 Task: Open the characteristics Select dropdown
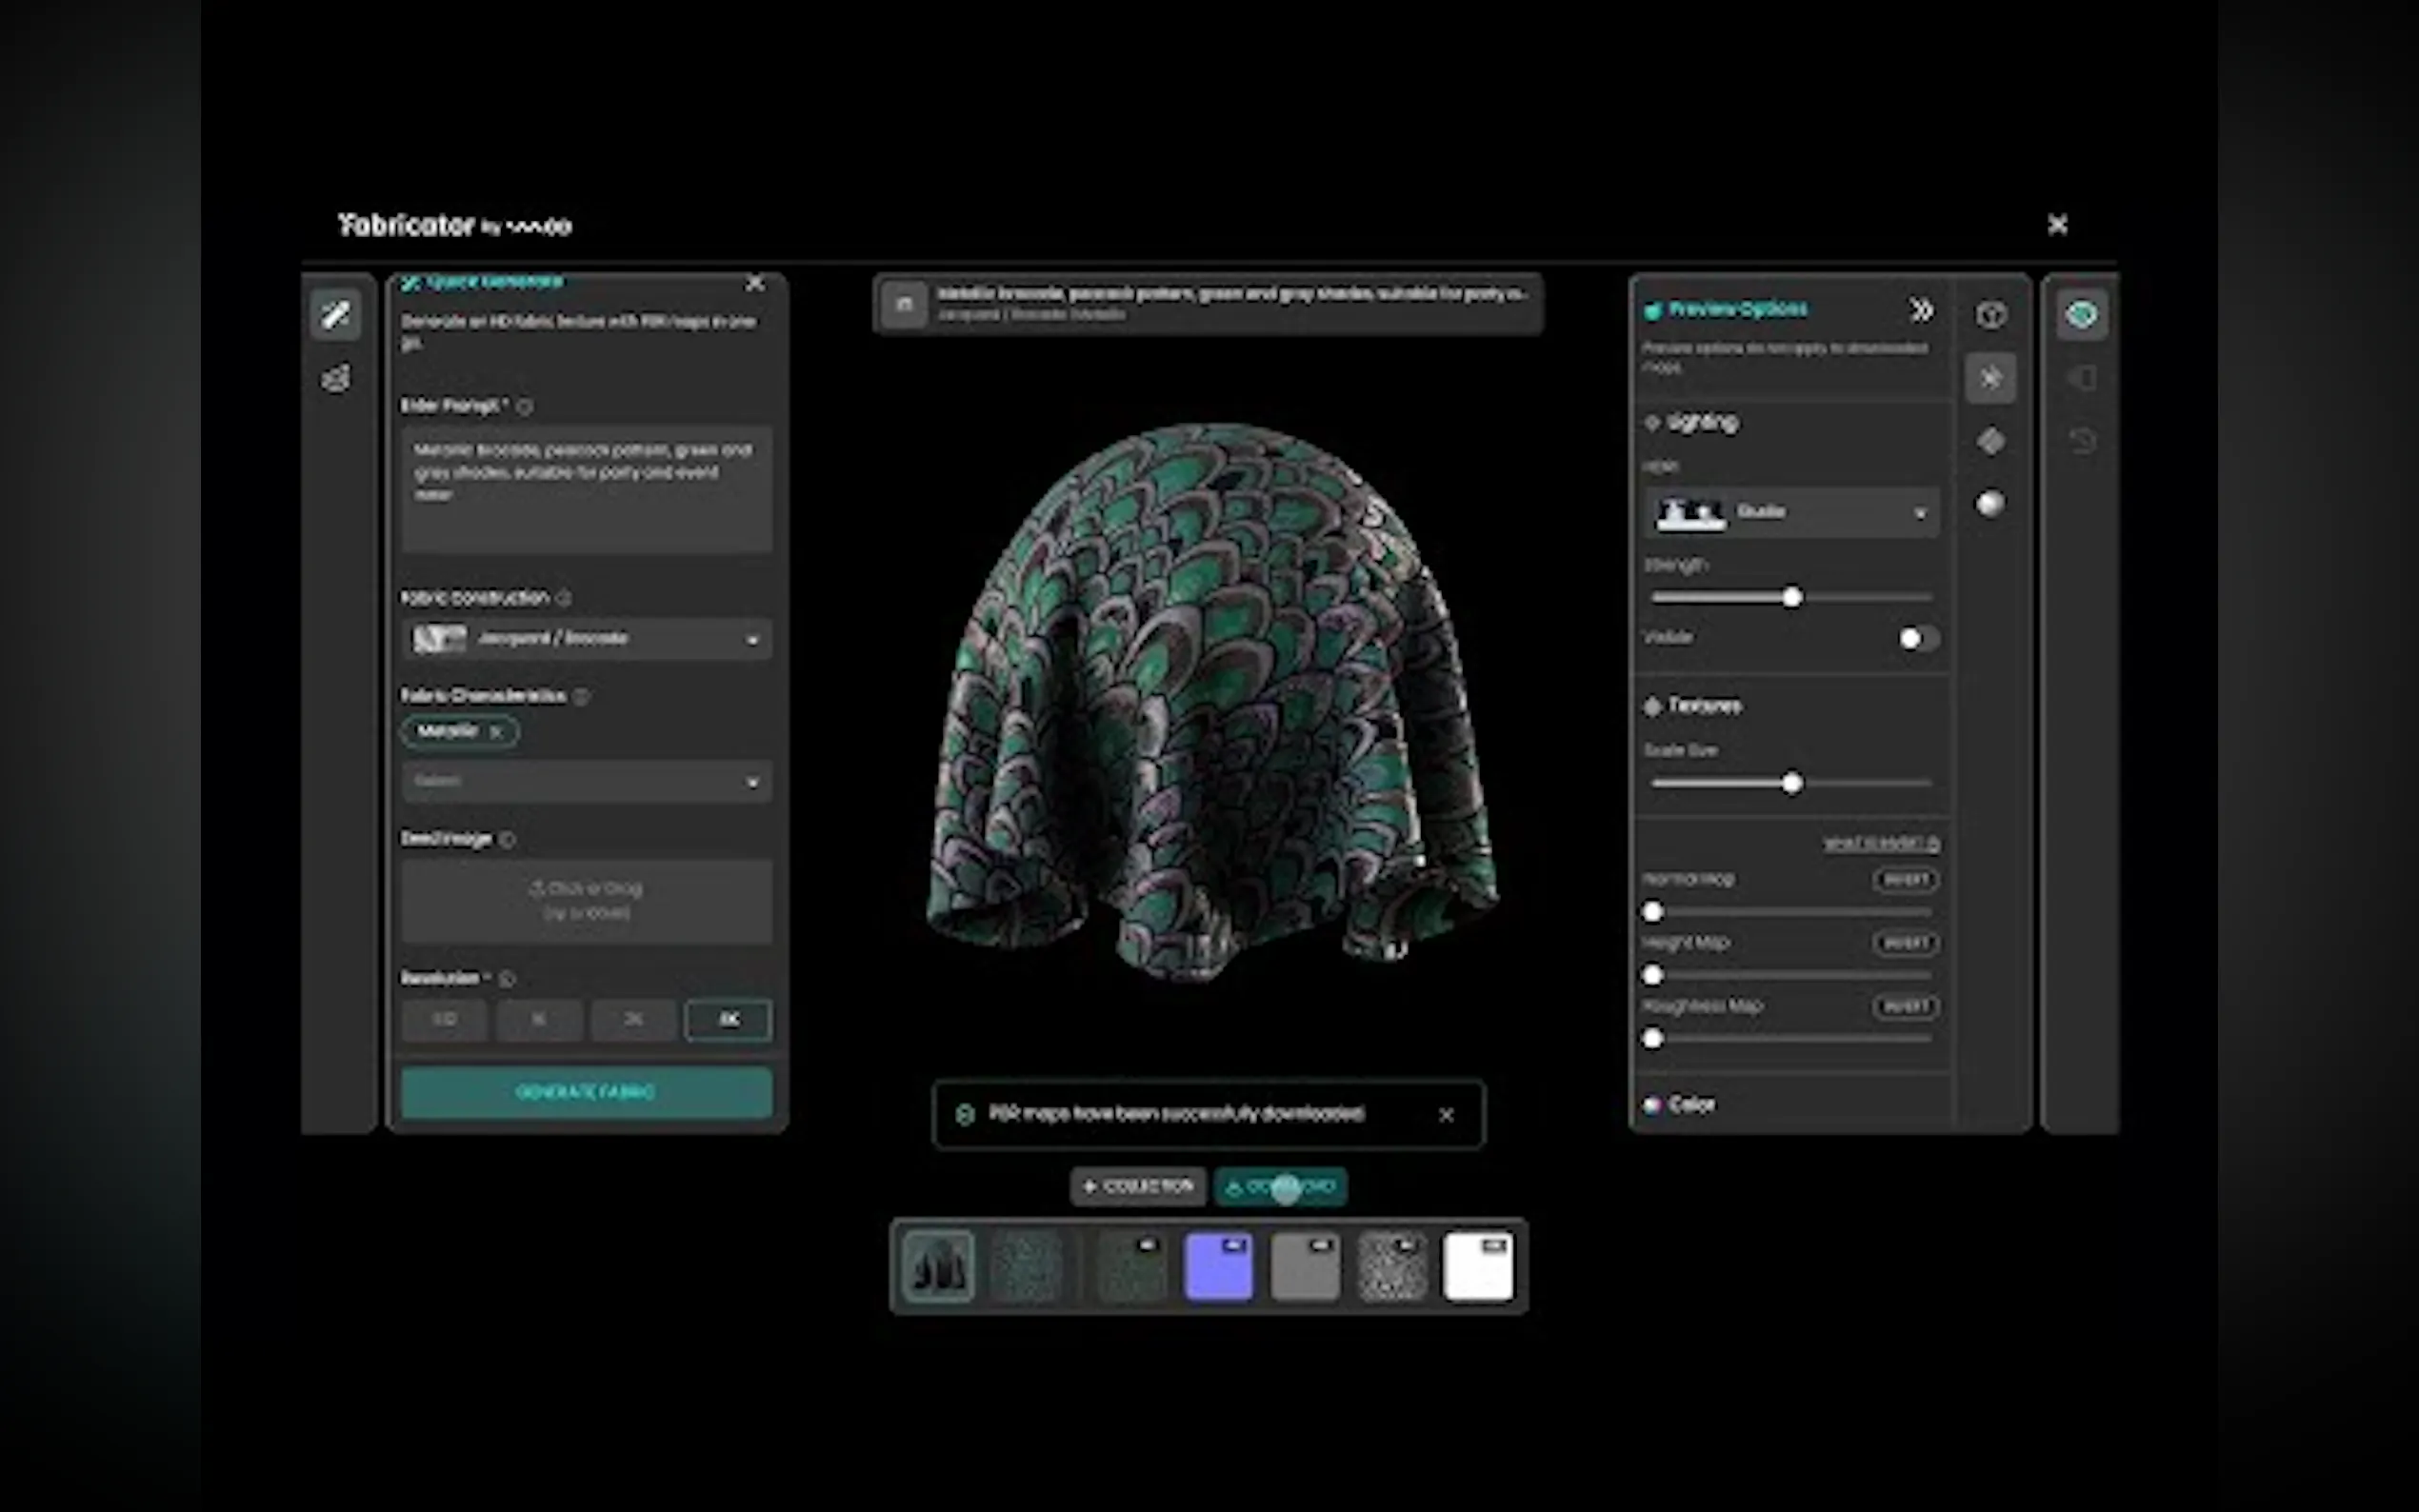pos(587,782)
